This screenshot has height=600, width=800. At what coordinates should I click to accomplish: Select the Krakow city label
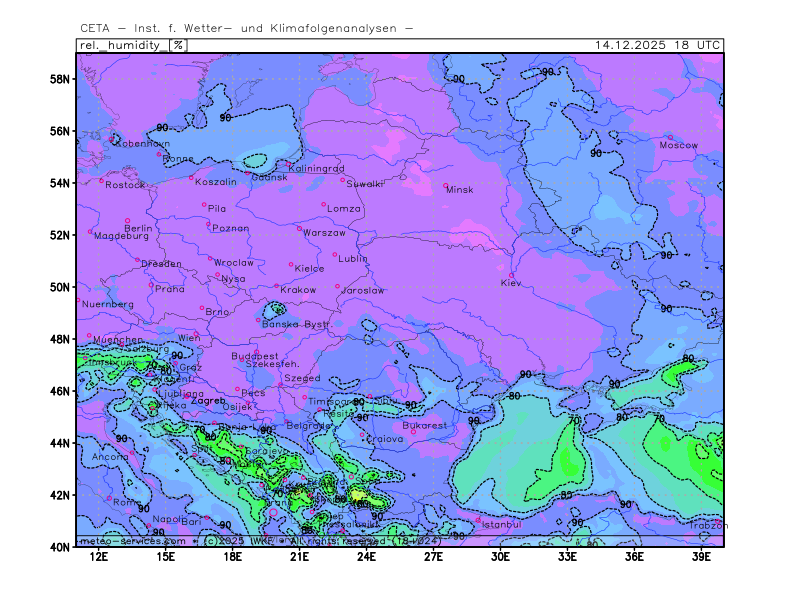point(298,290)
